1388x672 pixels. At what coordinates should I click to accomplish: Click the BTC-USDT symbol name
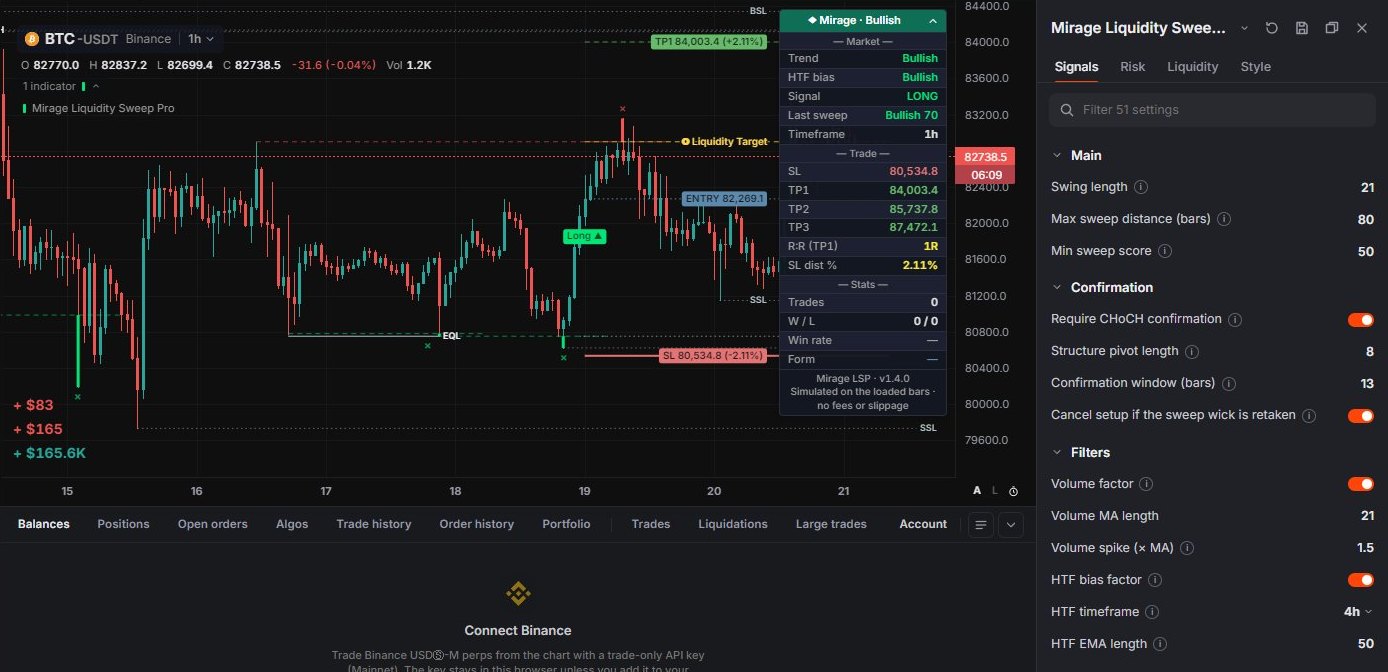tap(81, 39)
